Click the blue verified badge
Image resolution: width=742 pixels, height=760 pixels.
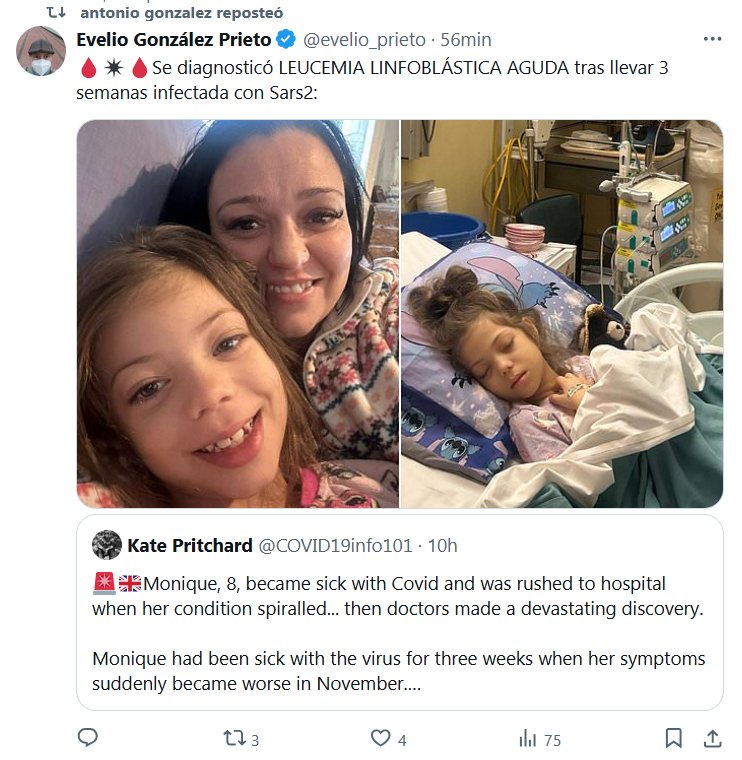(285, 40)
